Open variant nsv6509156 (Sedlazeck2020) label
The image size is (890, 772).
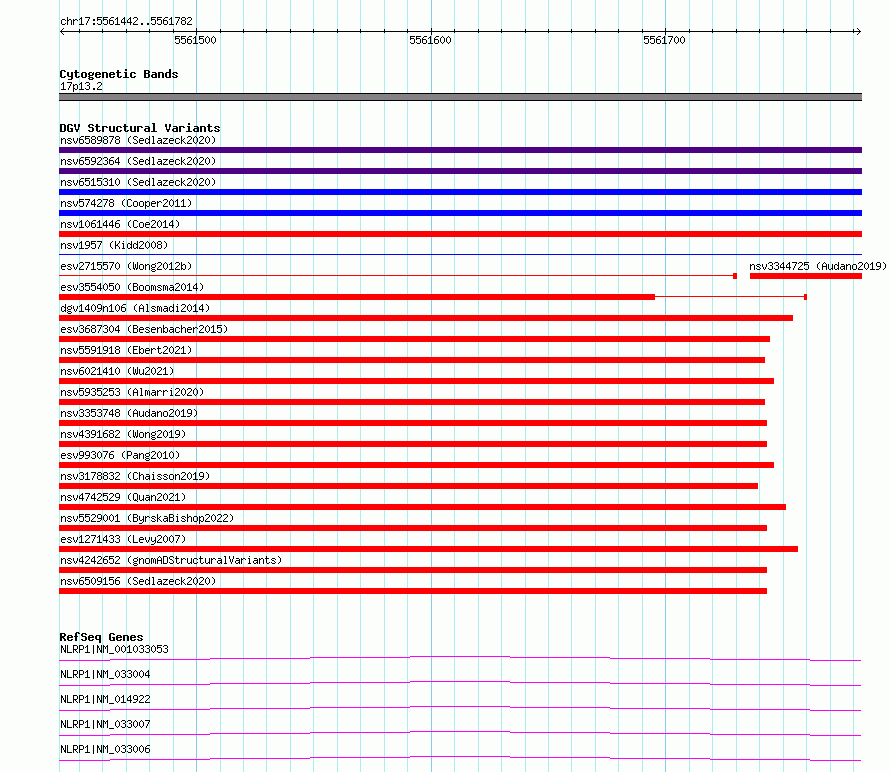coord(138,581)
